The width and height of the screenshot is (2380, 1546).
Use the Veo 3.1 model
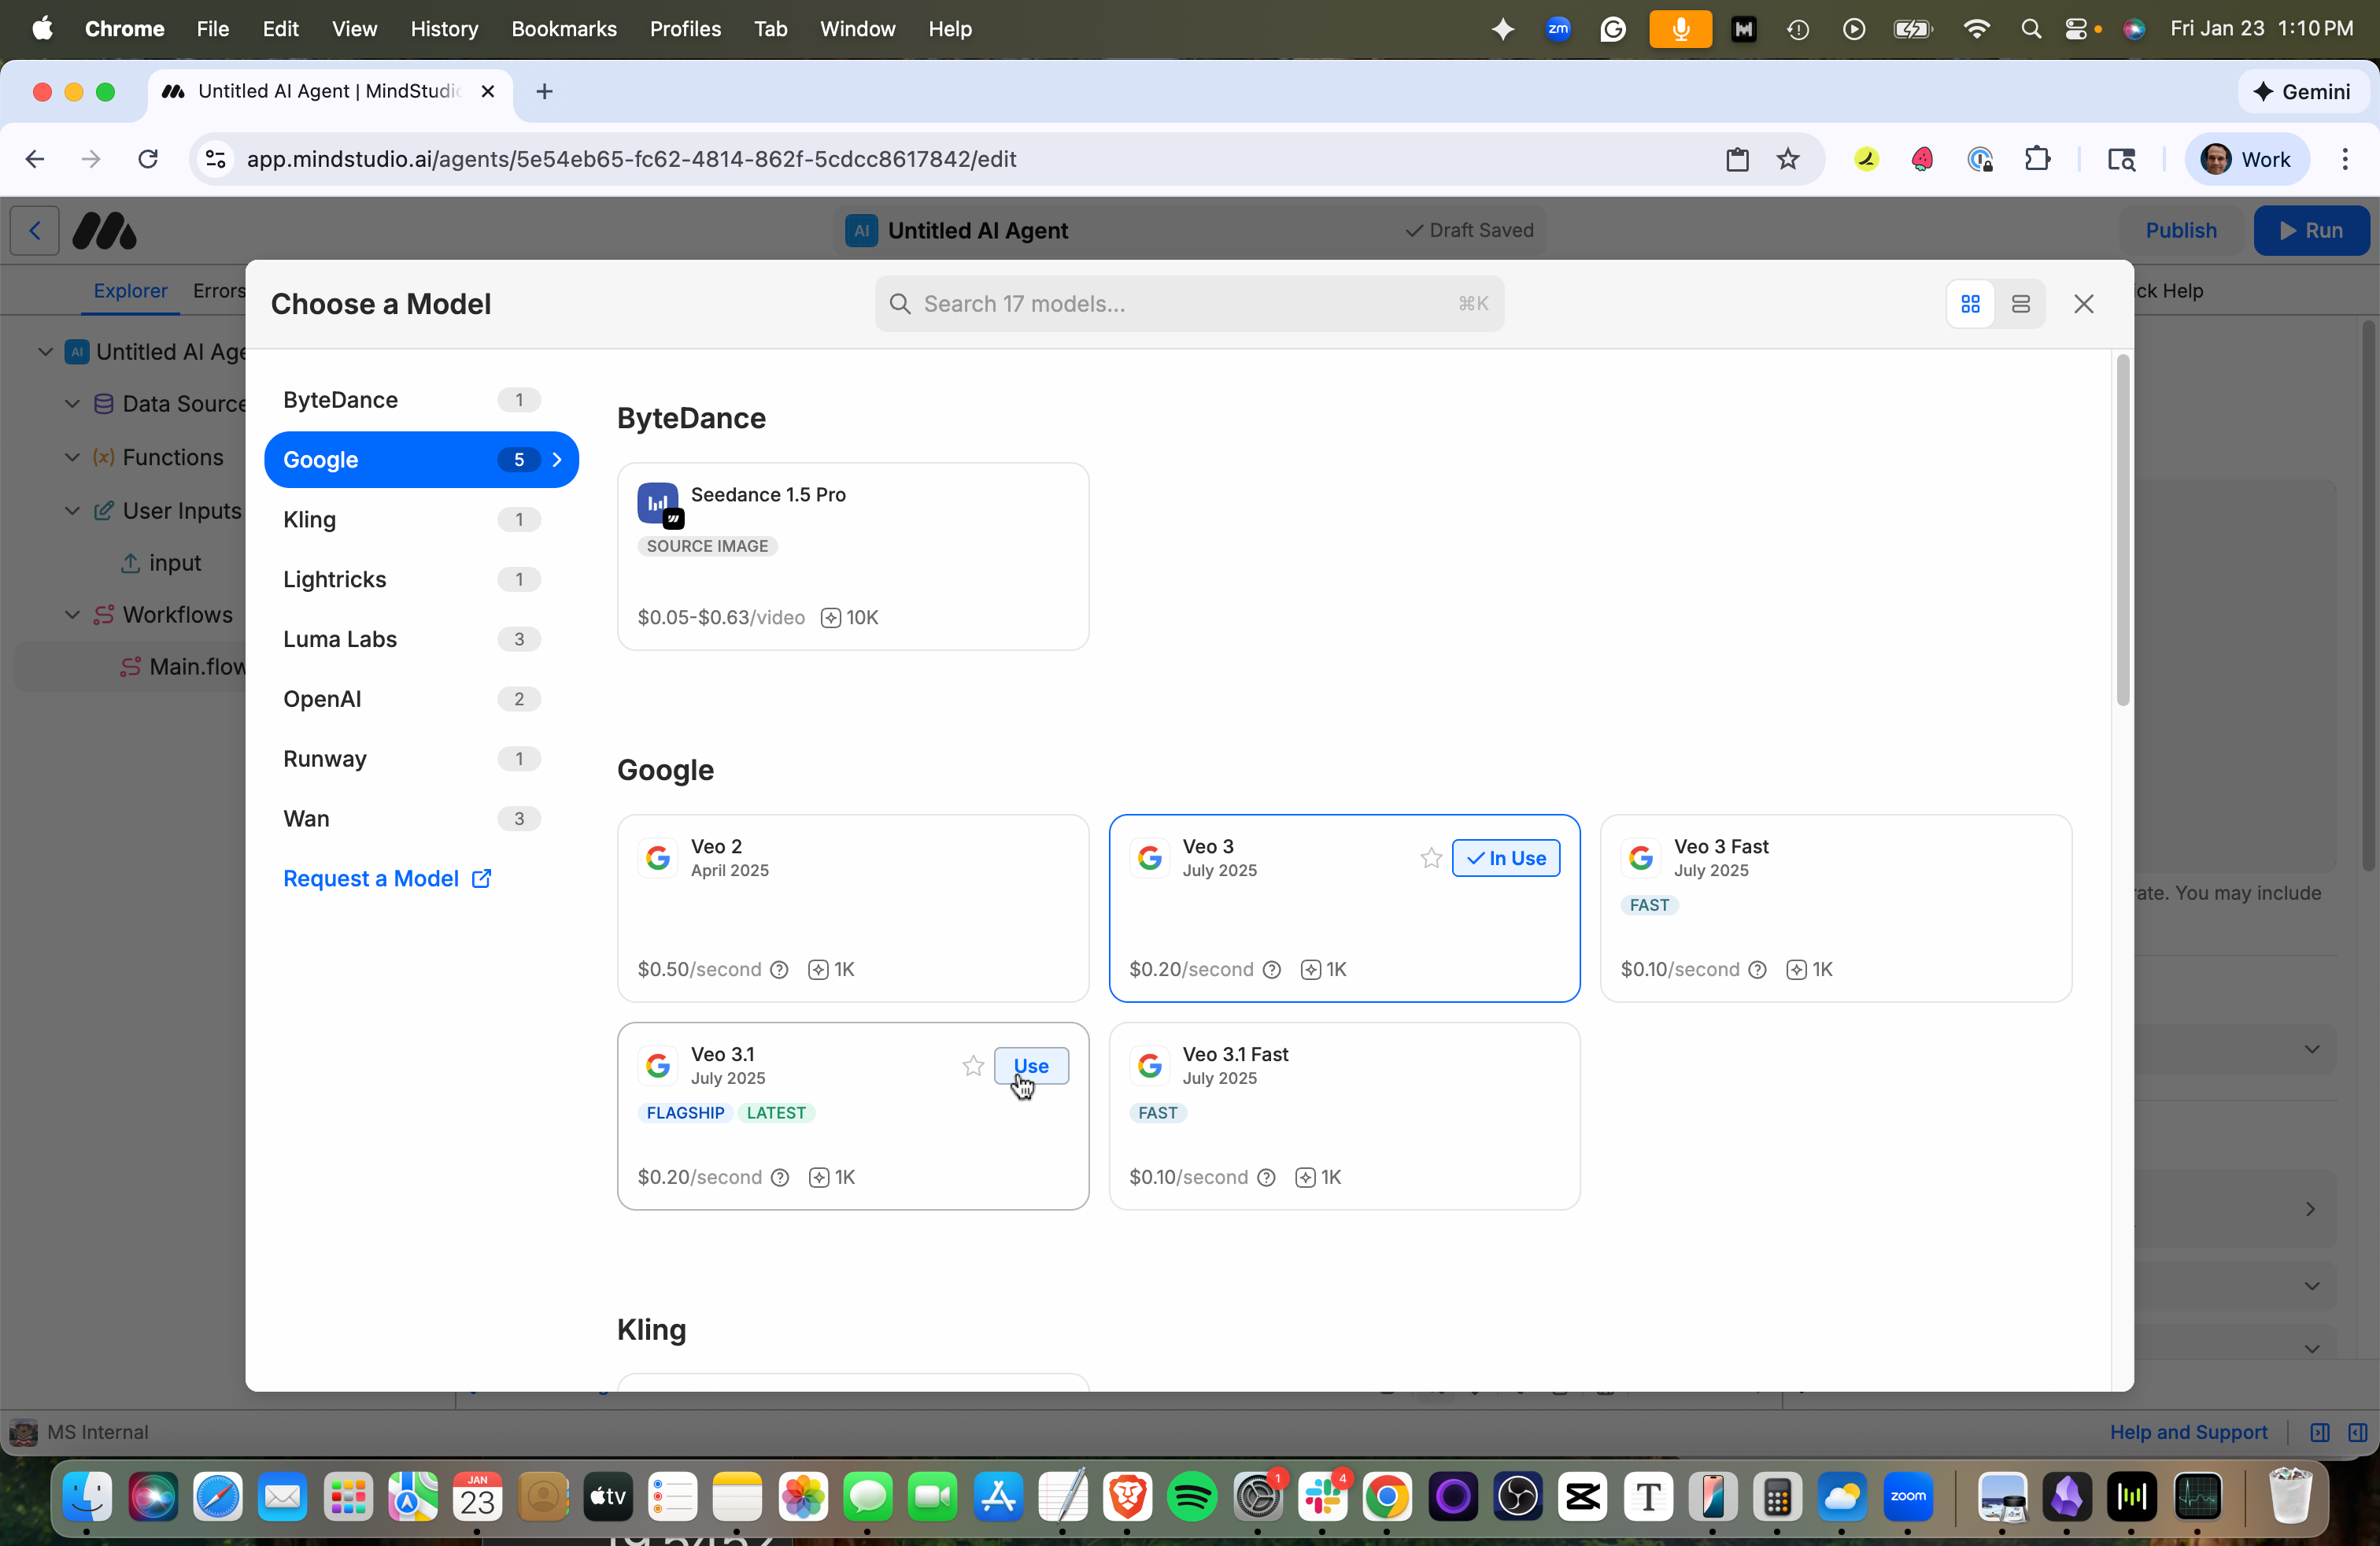click(x=1030, y=1065)
